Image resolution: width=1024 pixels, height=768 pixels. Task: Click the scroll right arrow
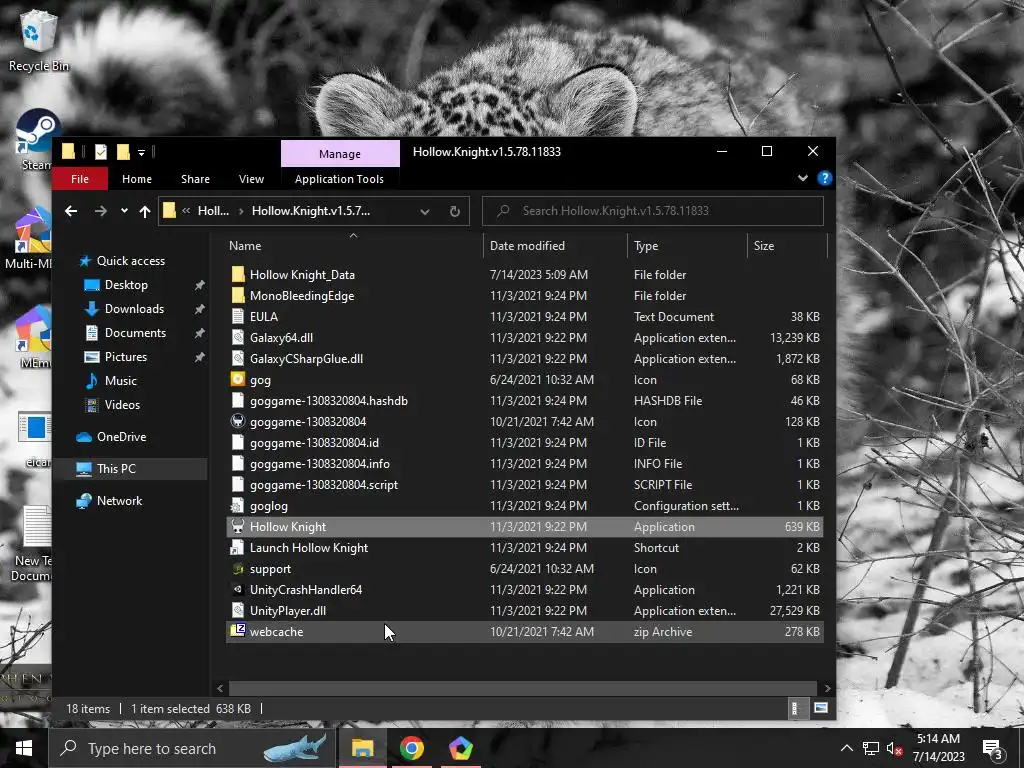click(827, 688)
